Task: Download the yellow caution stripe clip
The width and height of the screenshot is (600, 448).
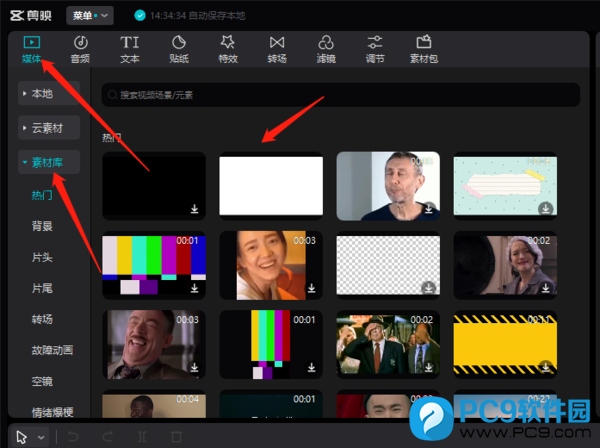Action: coord(546,367)
